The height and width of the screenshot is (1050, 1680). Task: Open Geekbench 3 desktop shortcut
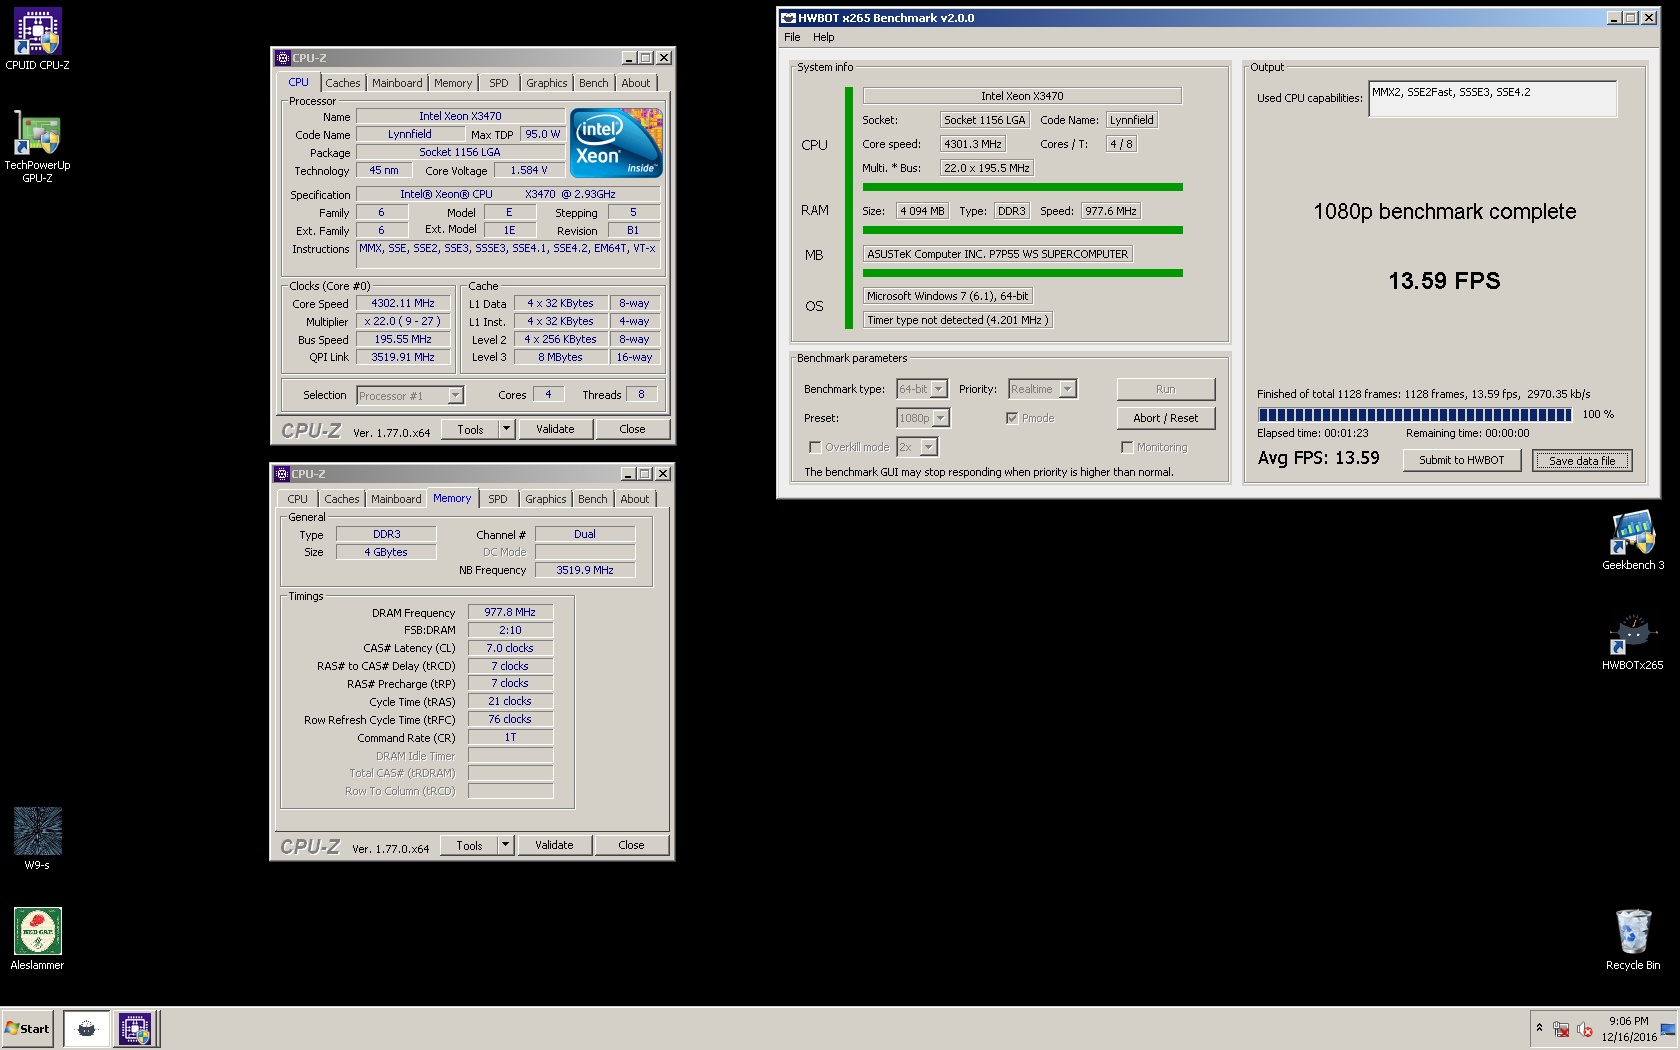point(1633,540)
